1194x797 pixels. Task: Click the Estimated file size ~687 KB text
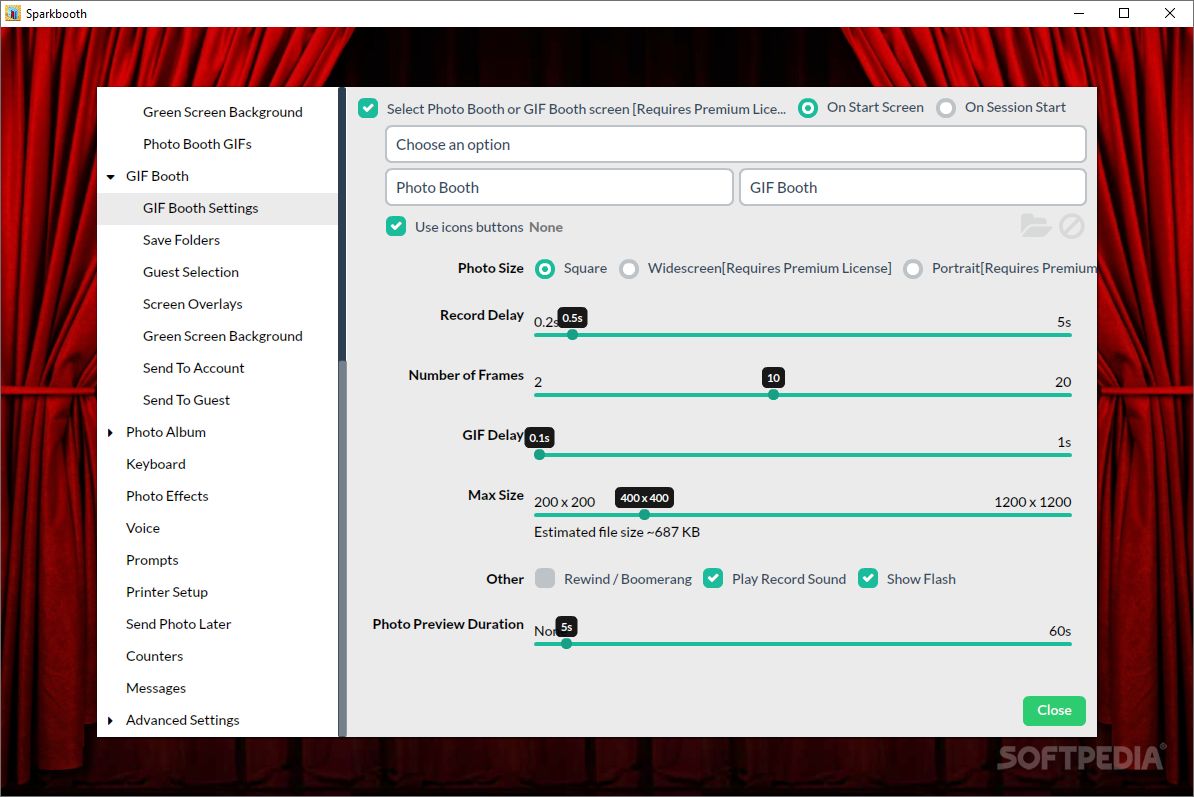(617, 532)
